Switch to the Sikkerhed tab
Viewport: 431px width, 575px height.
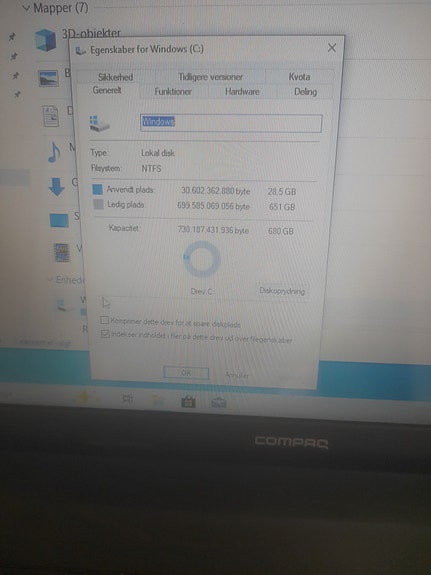(116, 77)
